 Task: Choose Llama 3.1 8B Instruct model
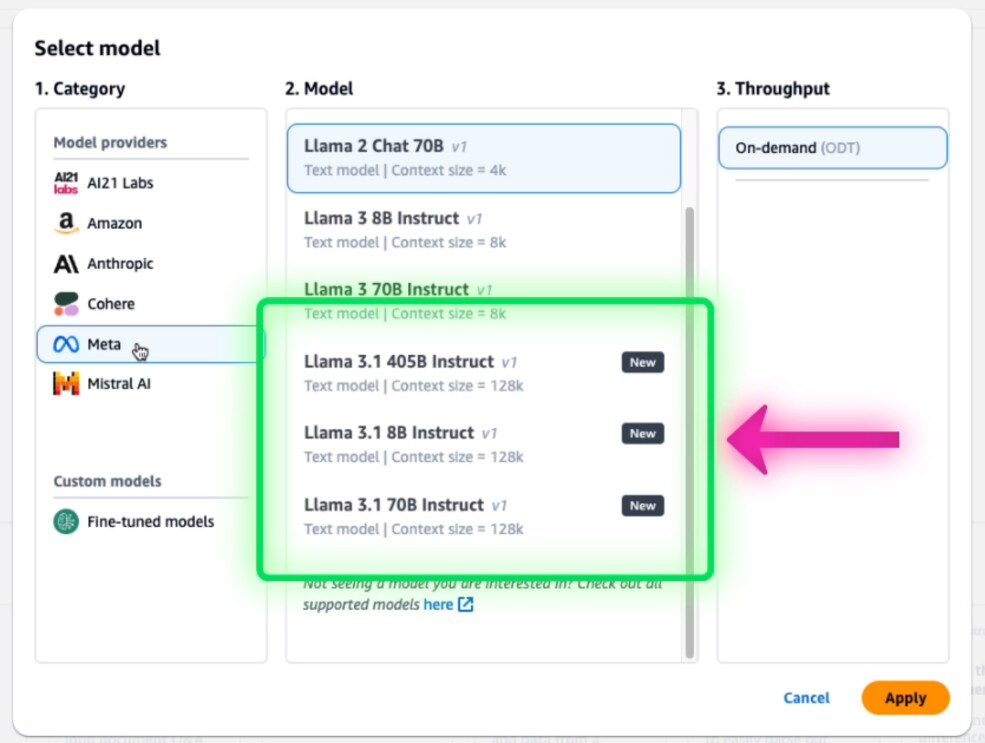pyautogui.click(x=483, y=444)
